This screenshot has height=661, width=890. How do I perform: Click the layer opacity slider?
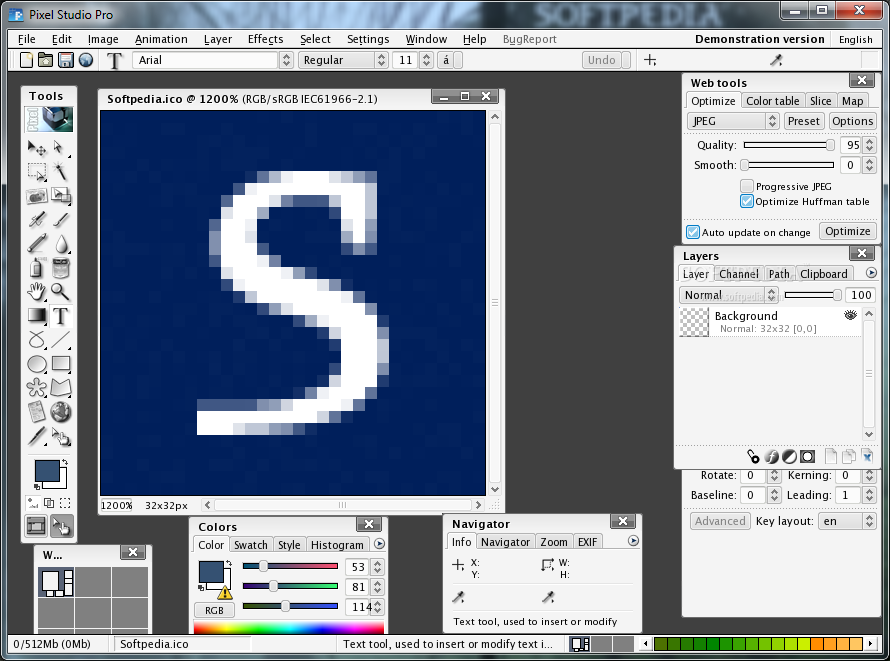(x=813, y=294)
